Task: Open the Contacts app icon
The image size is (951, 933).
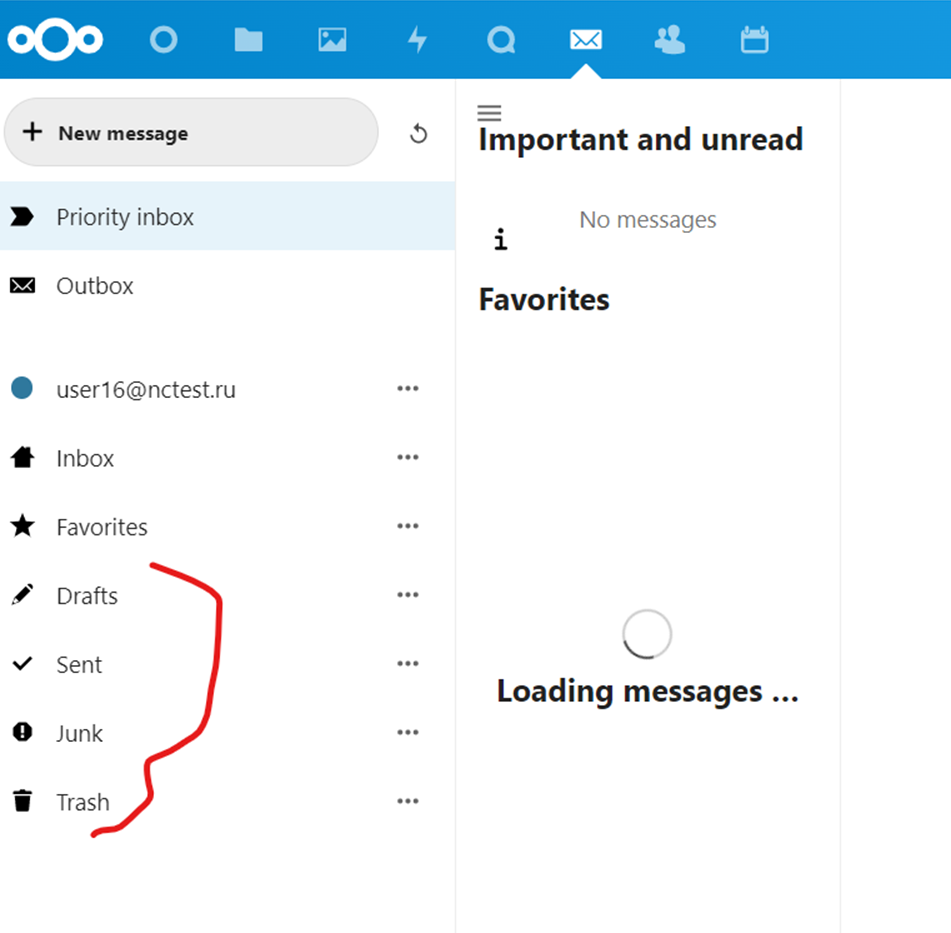Action: (x=669, y=40)
